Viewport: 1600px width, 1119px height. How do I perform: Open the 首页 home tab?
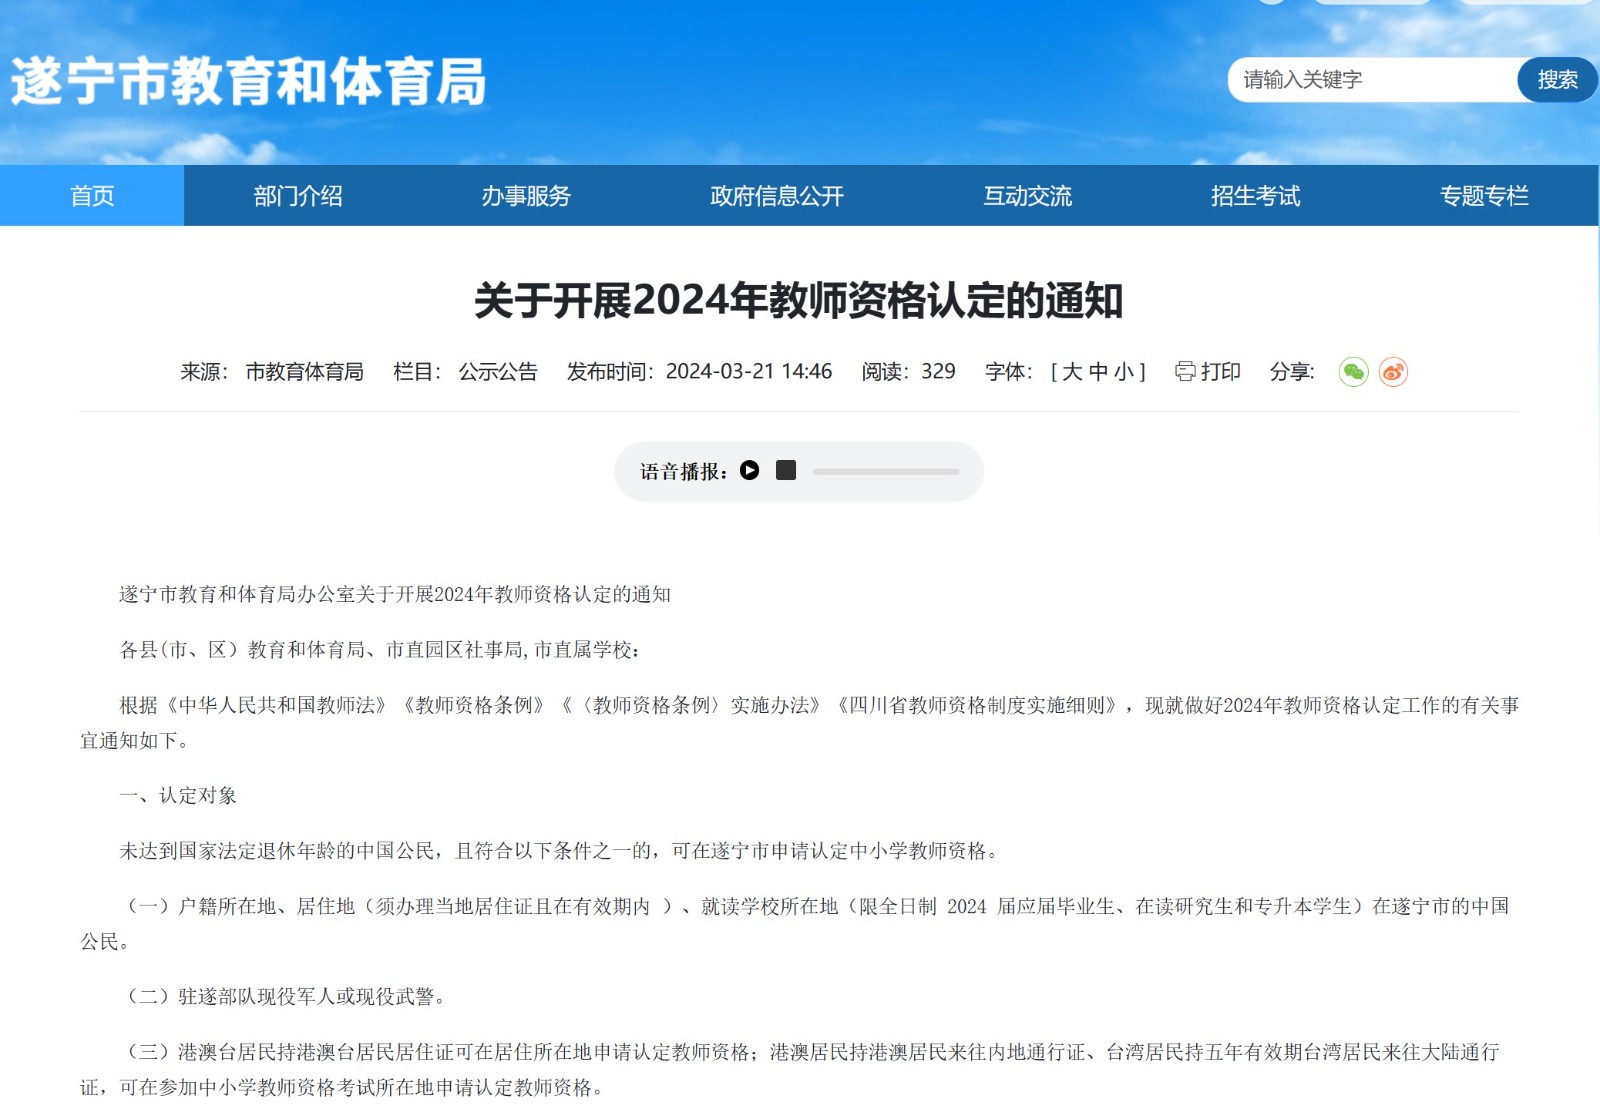[92, 196]
